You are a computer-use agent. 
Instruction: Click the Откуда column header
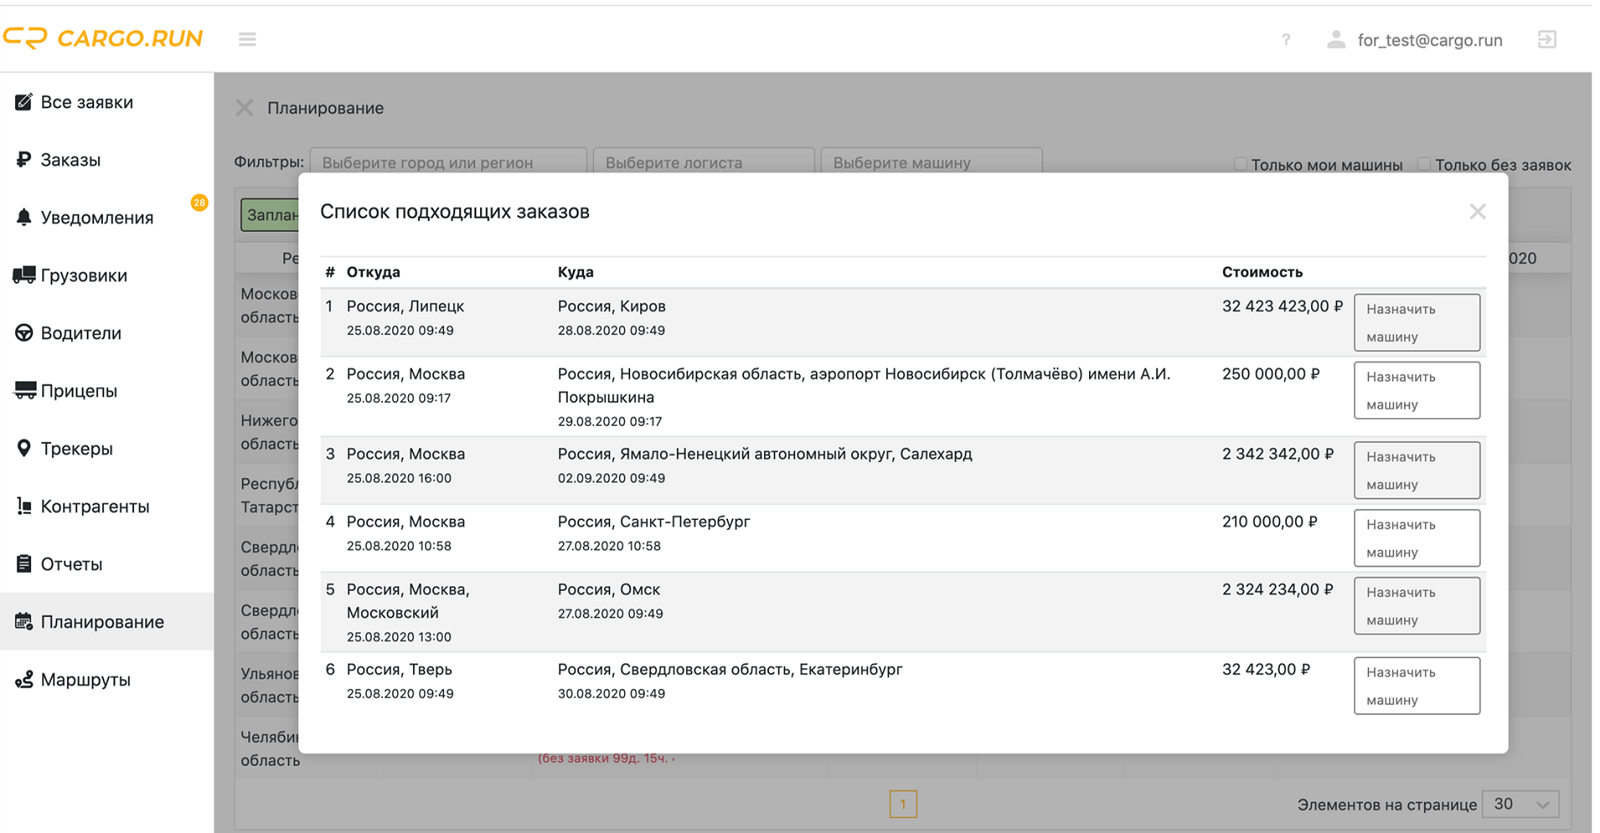pos(373,272)
